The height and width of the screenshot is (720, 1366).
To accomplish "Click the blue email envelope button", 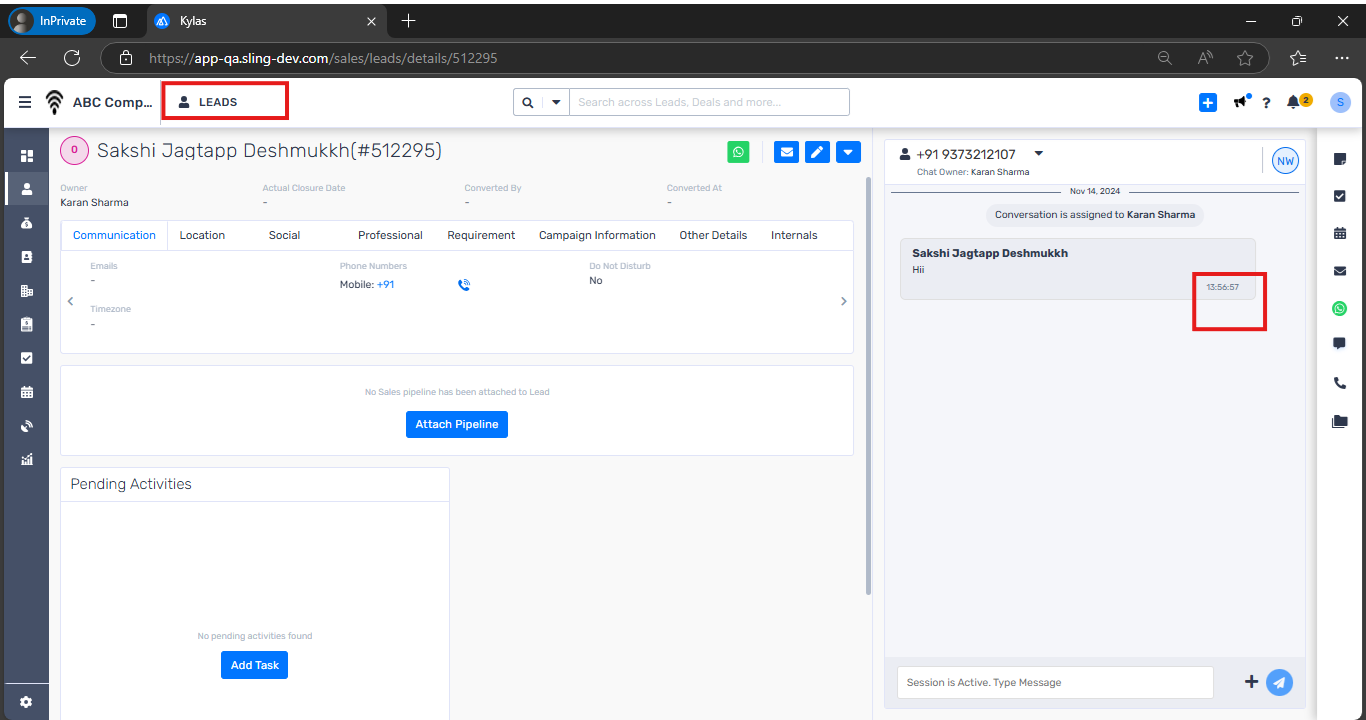I will point(786,152).
